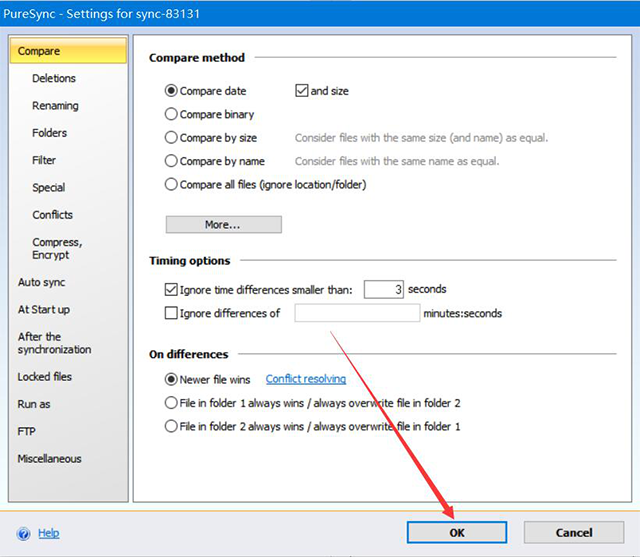The height and width of the screenshot is (557, 640).
Task: Click the seconds input field showing 3
Action: point(384,289)
